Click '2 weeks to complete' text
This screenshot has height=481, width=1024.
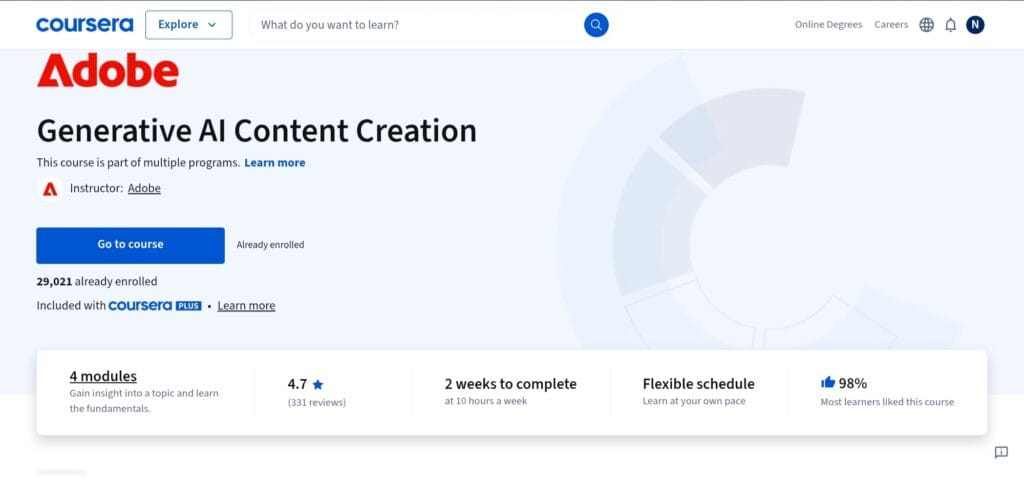(511, 384)
